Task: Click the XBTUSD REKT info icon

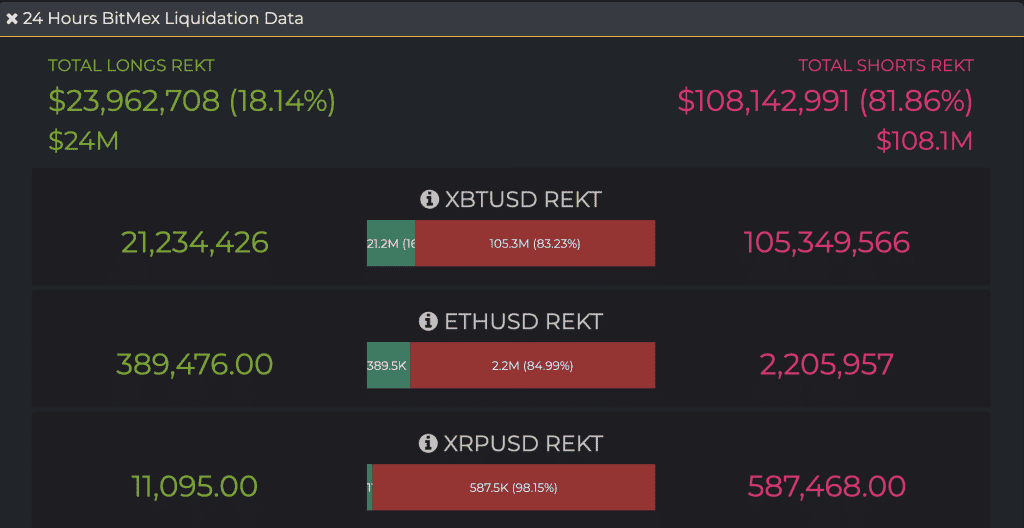Action: [x=430, y=200]
